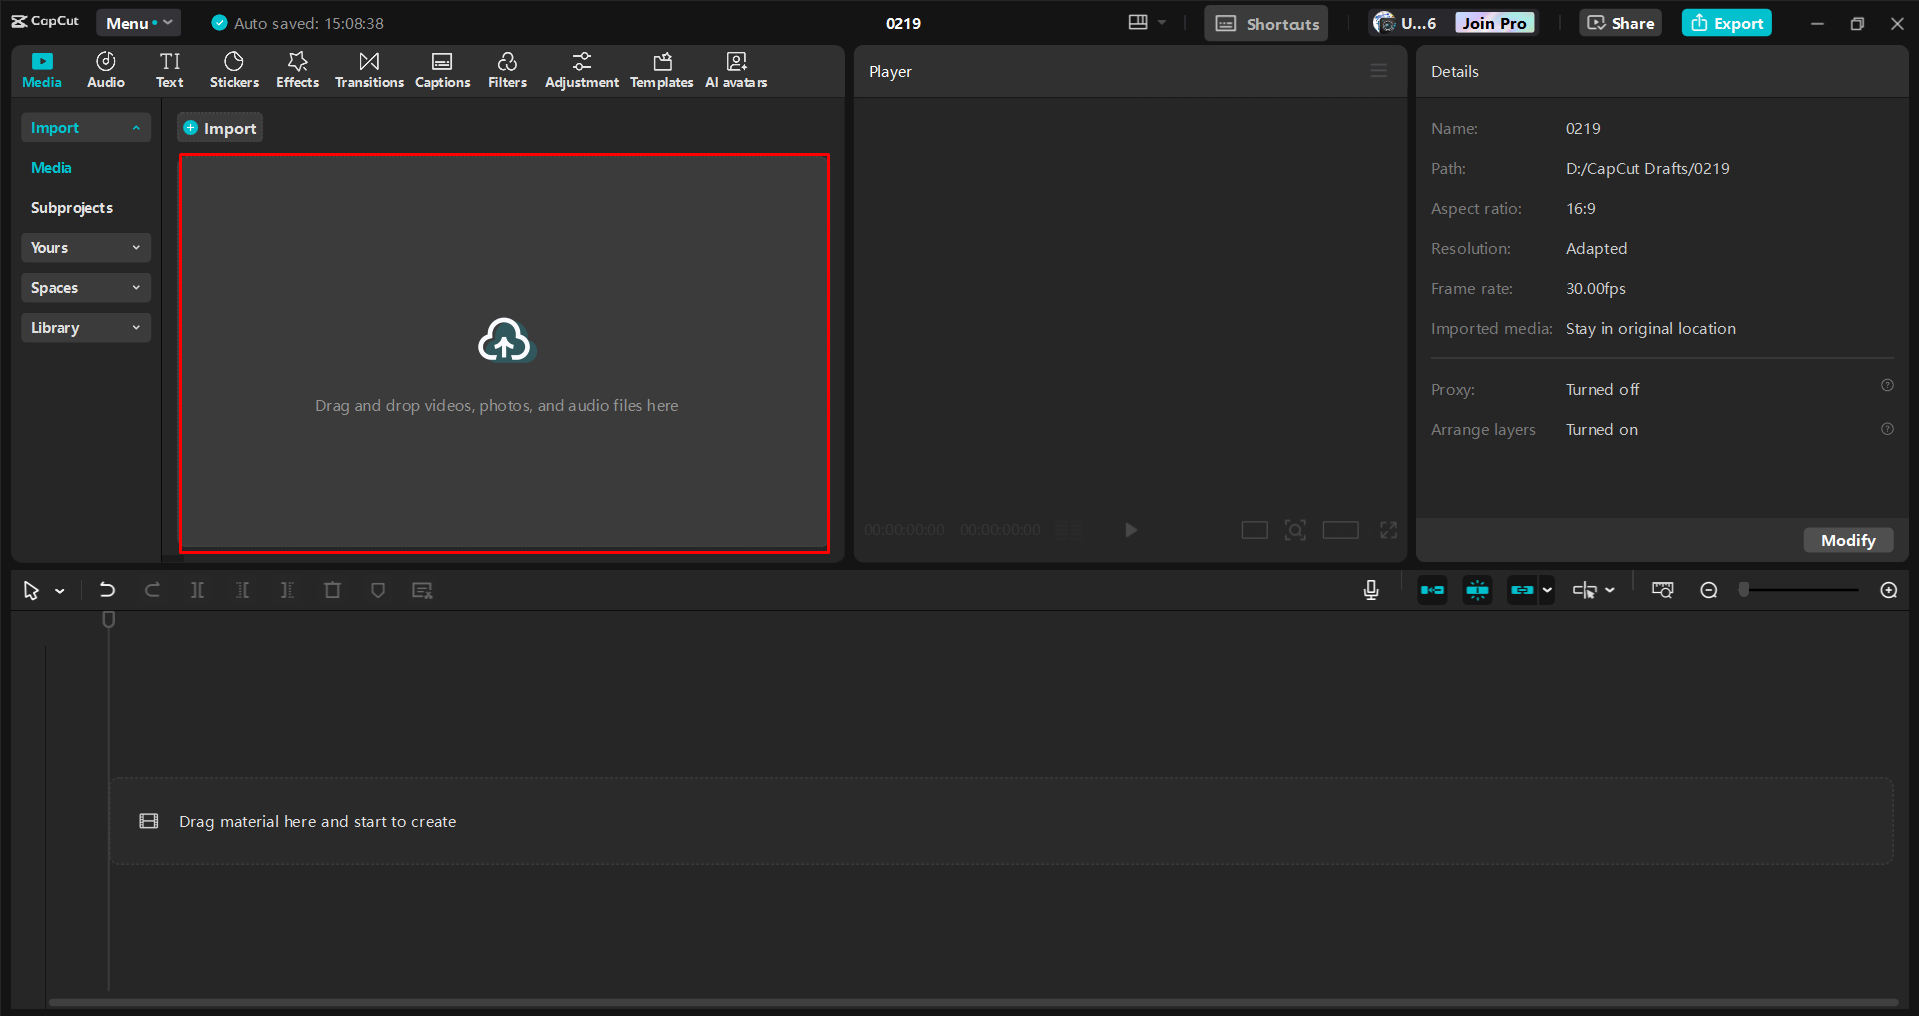Select Media in the left sidebar

51,168
